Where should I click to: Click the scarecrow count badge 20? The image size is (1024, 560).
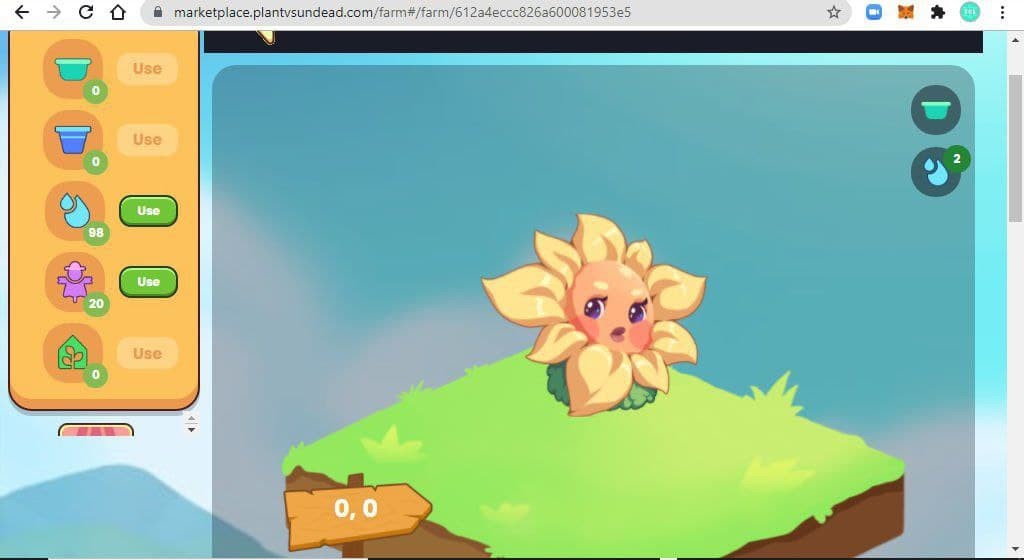(x=96, y=303)
